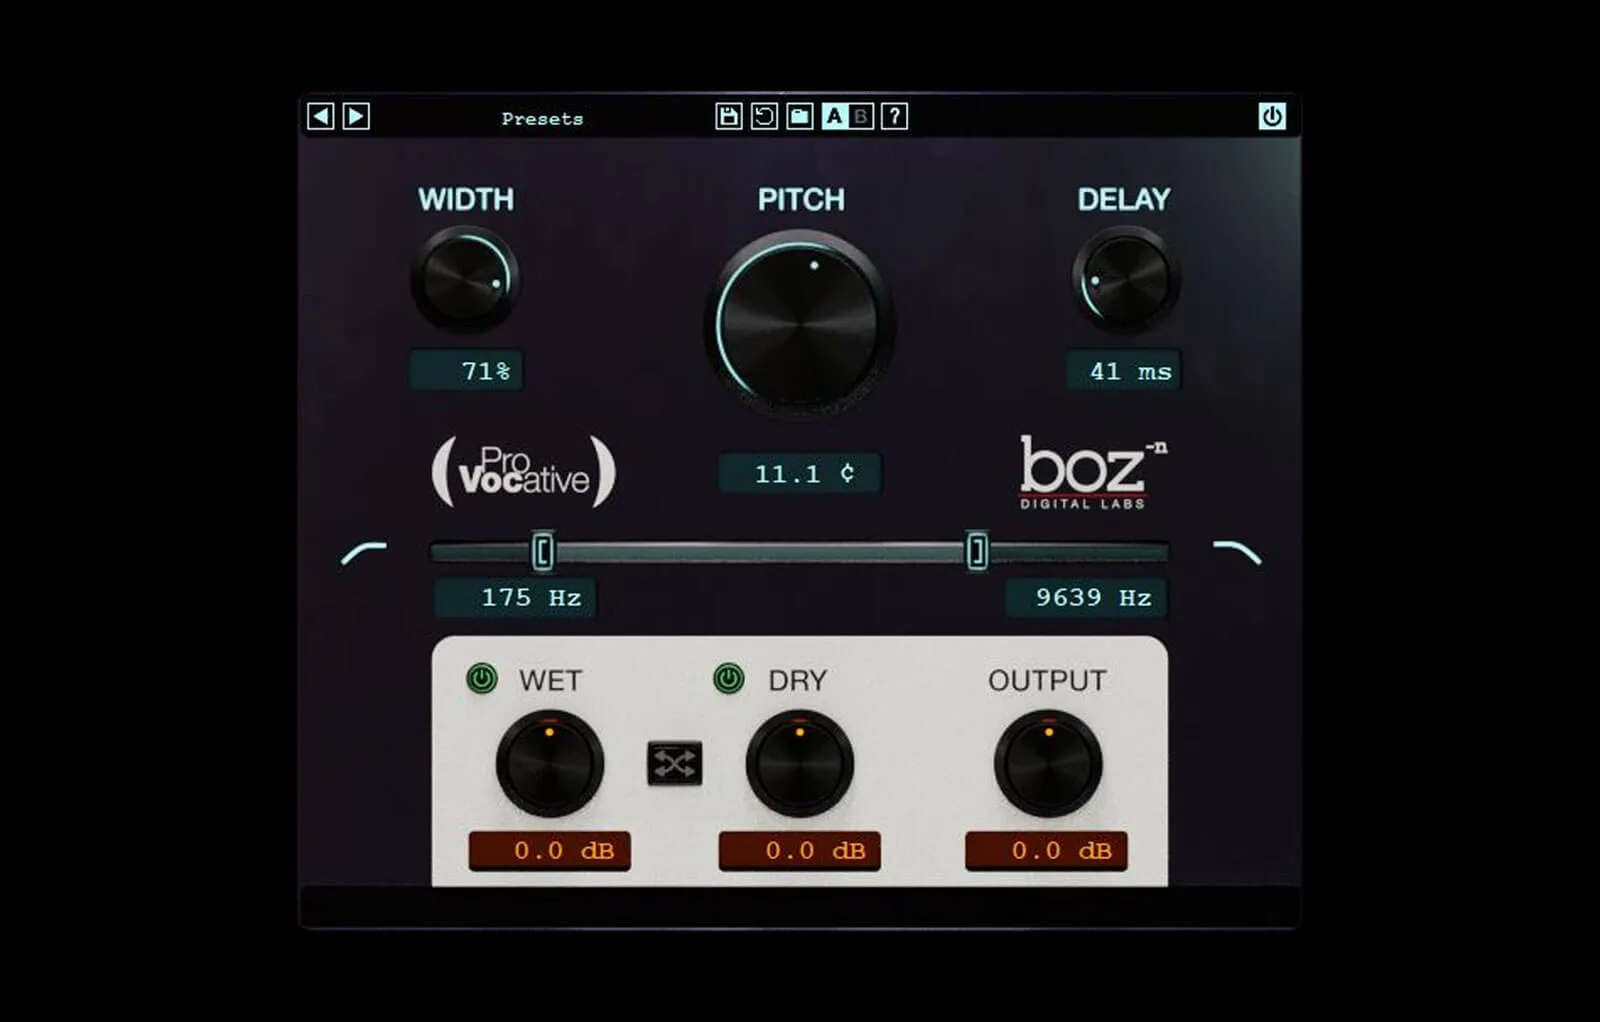Screen dimensions: 1600x1022
Task: Load the previous preset with left arrow
Action: pyautogui.click(x=320, y=117)
